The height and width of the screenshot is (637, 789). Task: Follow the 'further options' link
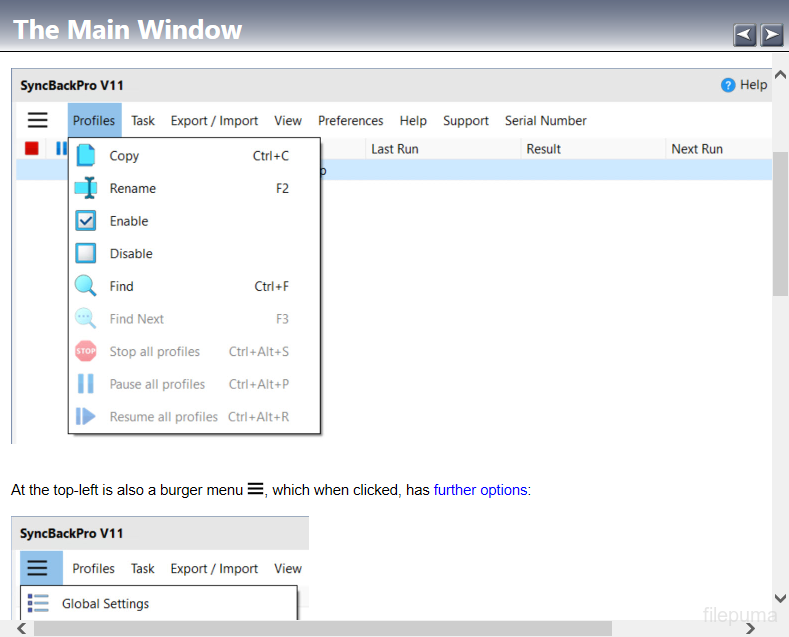click(x=480, y=490)
